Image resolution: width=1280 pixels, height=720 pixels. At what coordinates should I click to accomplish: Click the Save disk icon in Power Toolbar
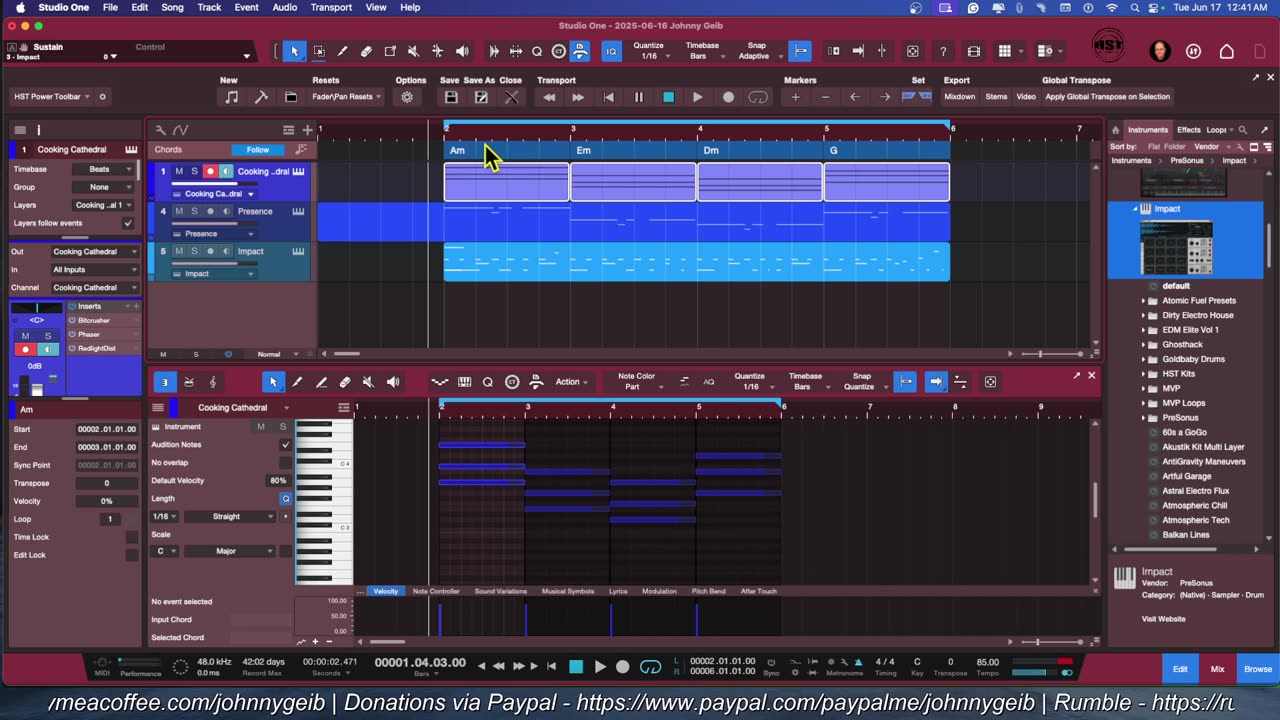[451, 97]
